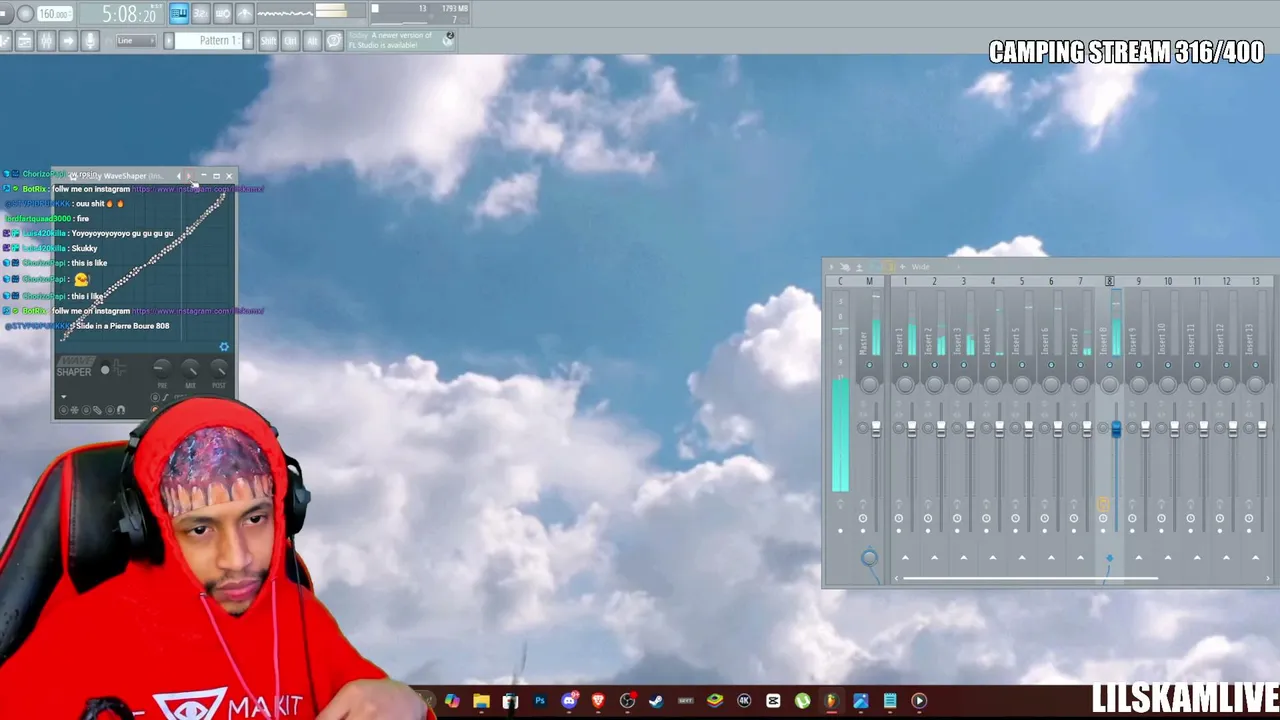Mute mixer track Insert 1
Screen dimensions: 1280x720
(x=905, y=365)
